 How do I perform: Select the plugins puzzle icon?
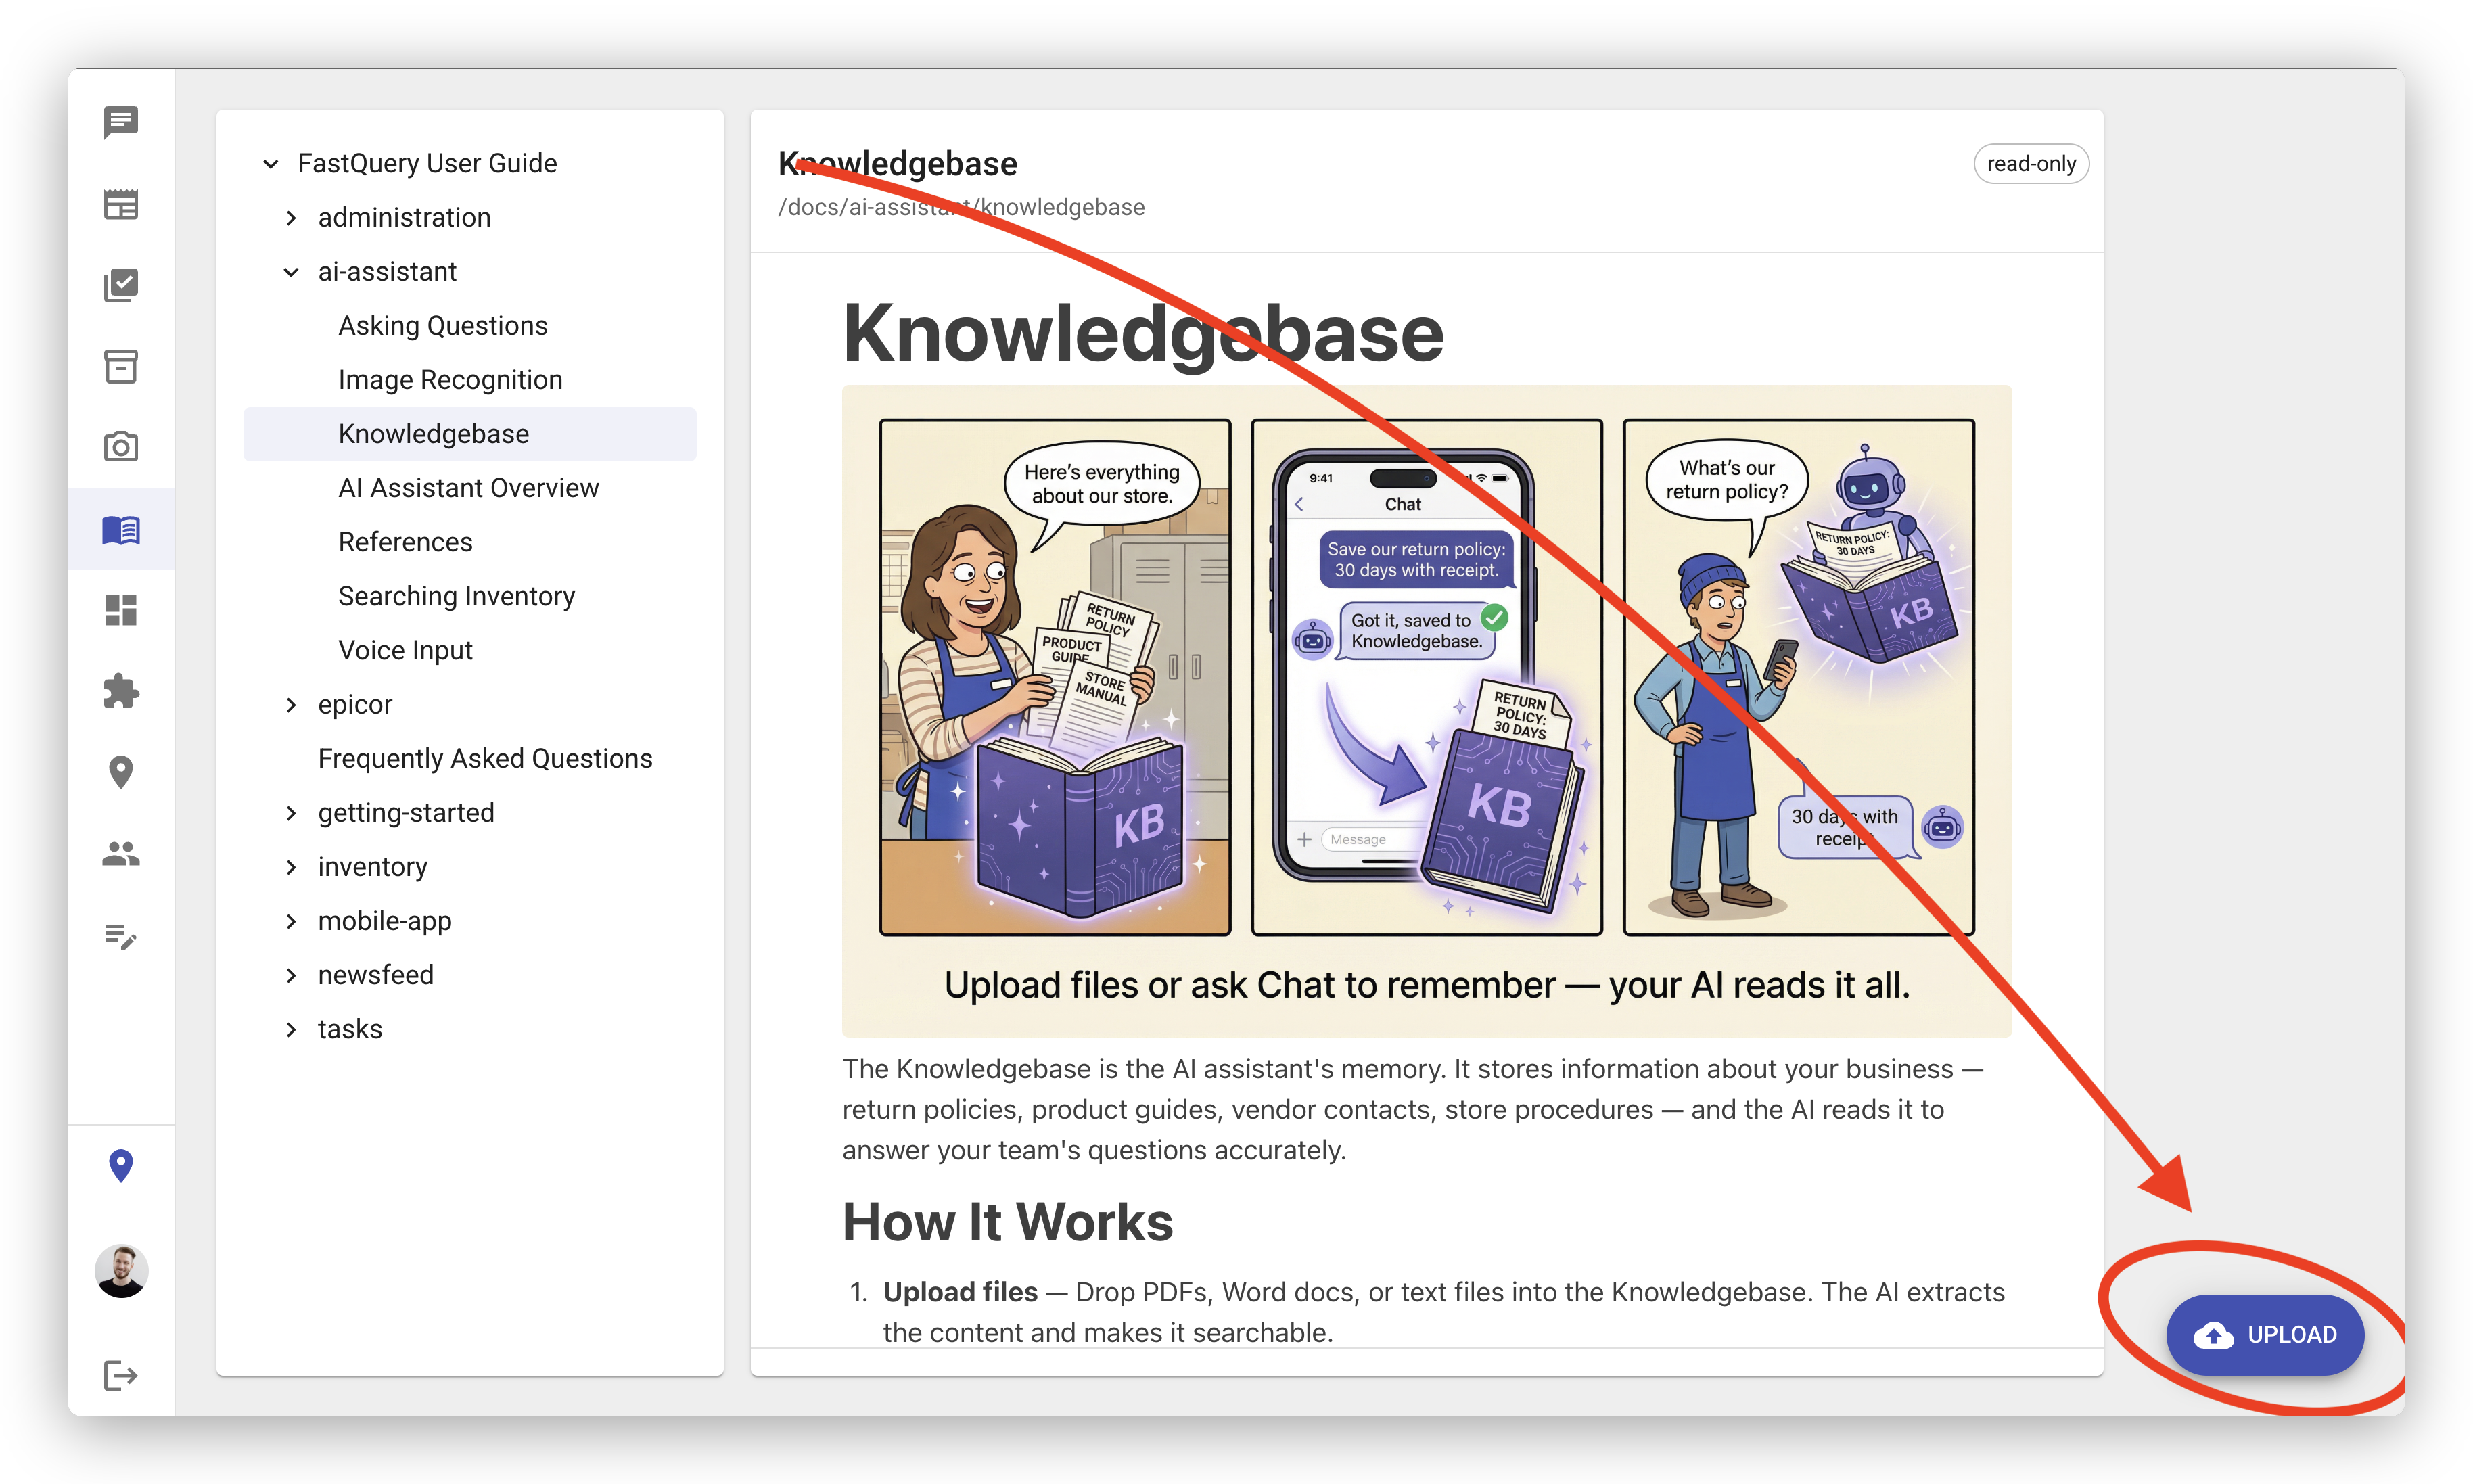(x=121, y=691)
